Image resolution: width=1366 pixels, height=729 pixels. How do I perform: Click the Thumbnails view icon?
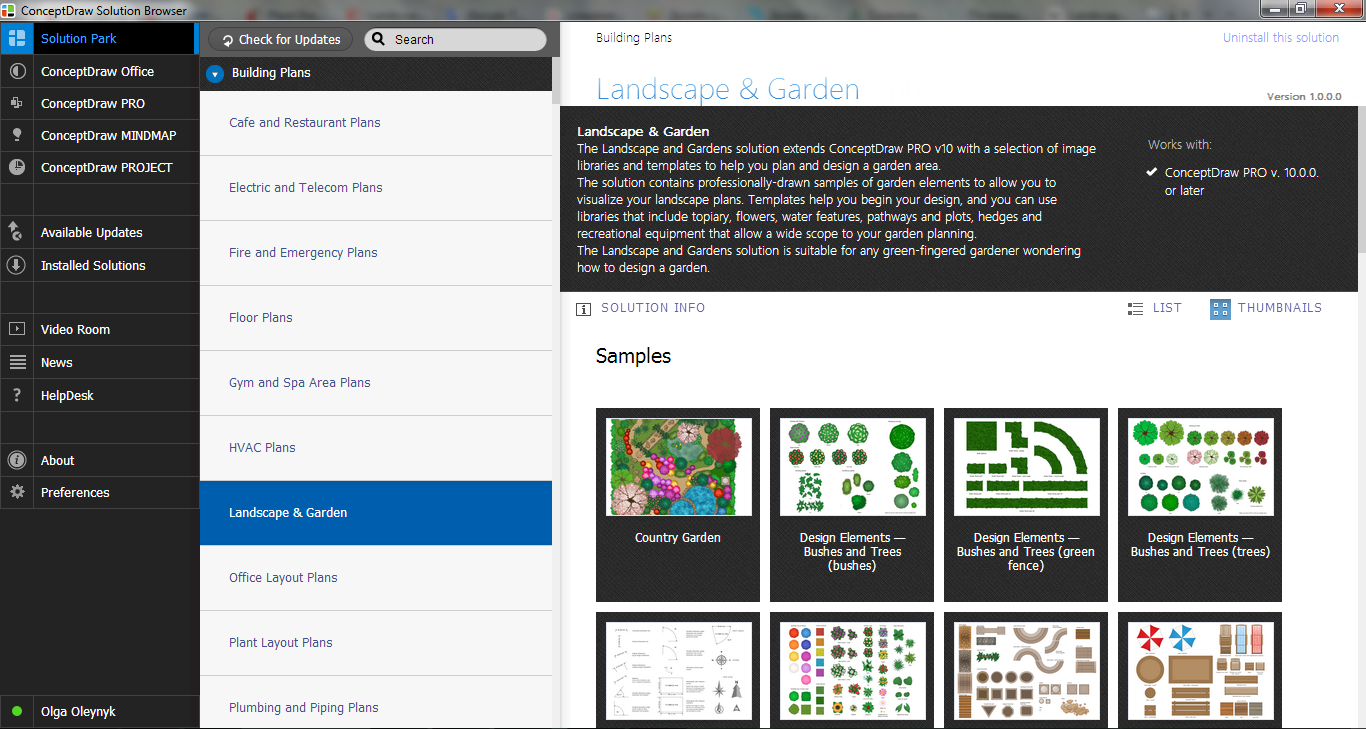pos(1220,309)
